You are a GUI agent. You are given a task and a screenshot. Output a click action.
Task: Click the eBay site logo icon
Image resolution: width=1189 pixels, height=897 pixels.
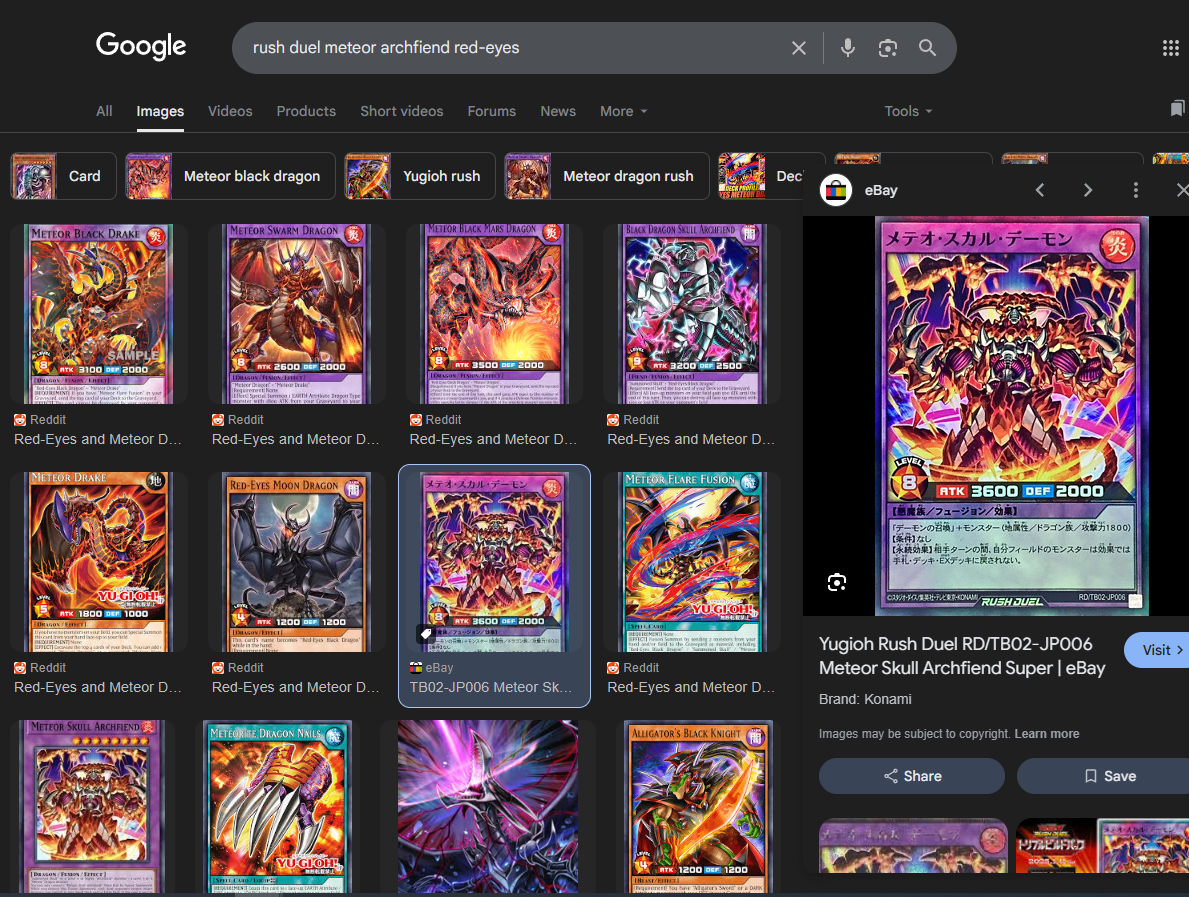pyautogui.click(x=836, y=190)
